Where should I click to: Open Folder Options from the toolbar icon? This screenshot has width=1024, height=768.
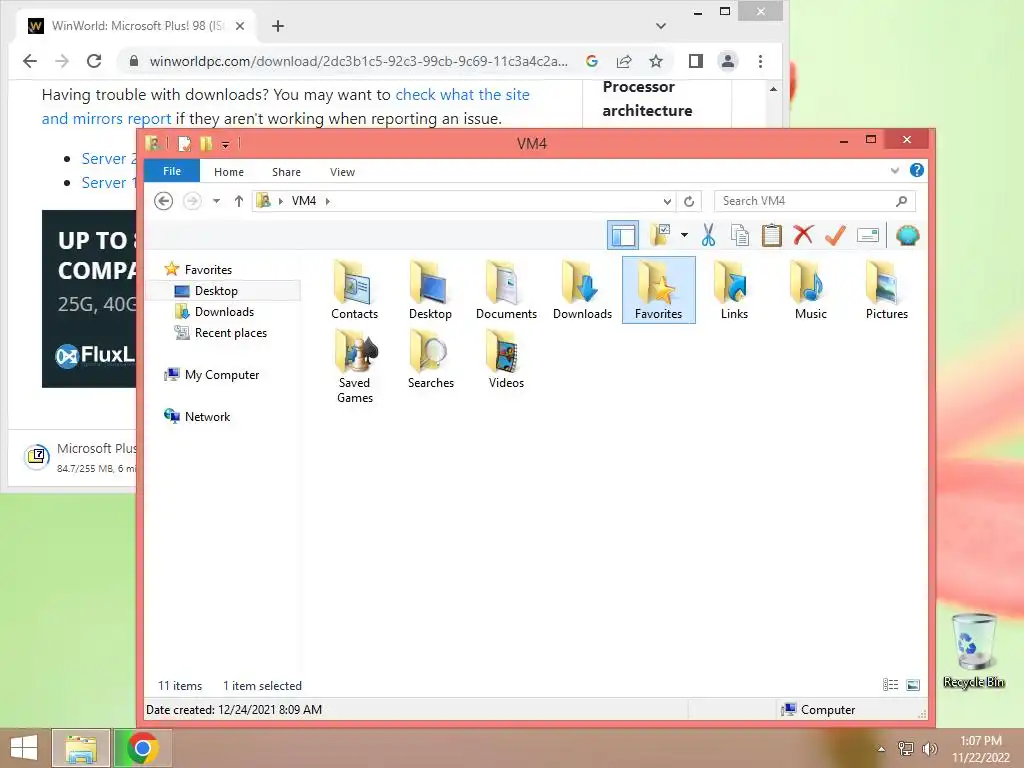click(x=660, y=235)
